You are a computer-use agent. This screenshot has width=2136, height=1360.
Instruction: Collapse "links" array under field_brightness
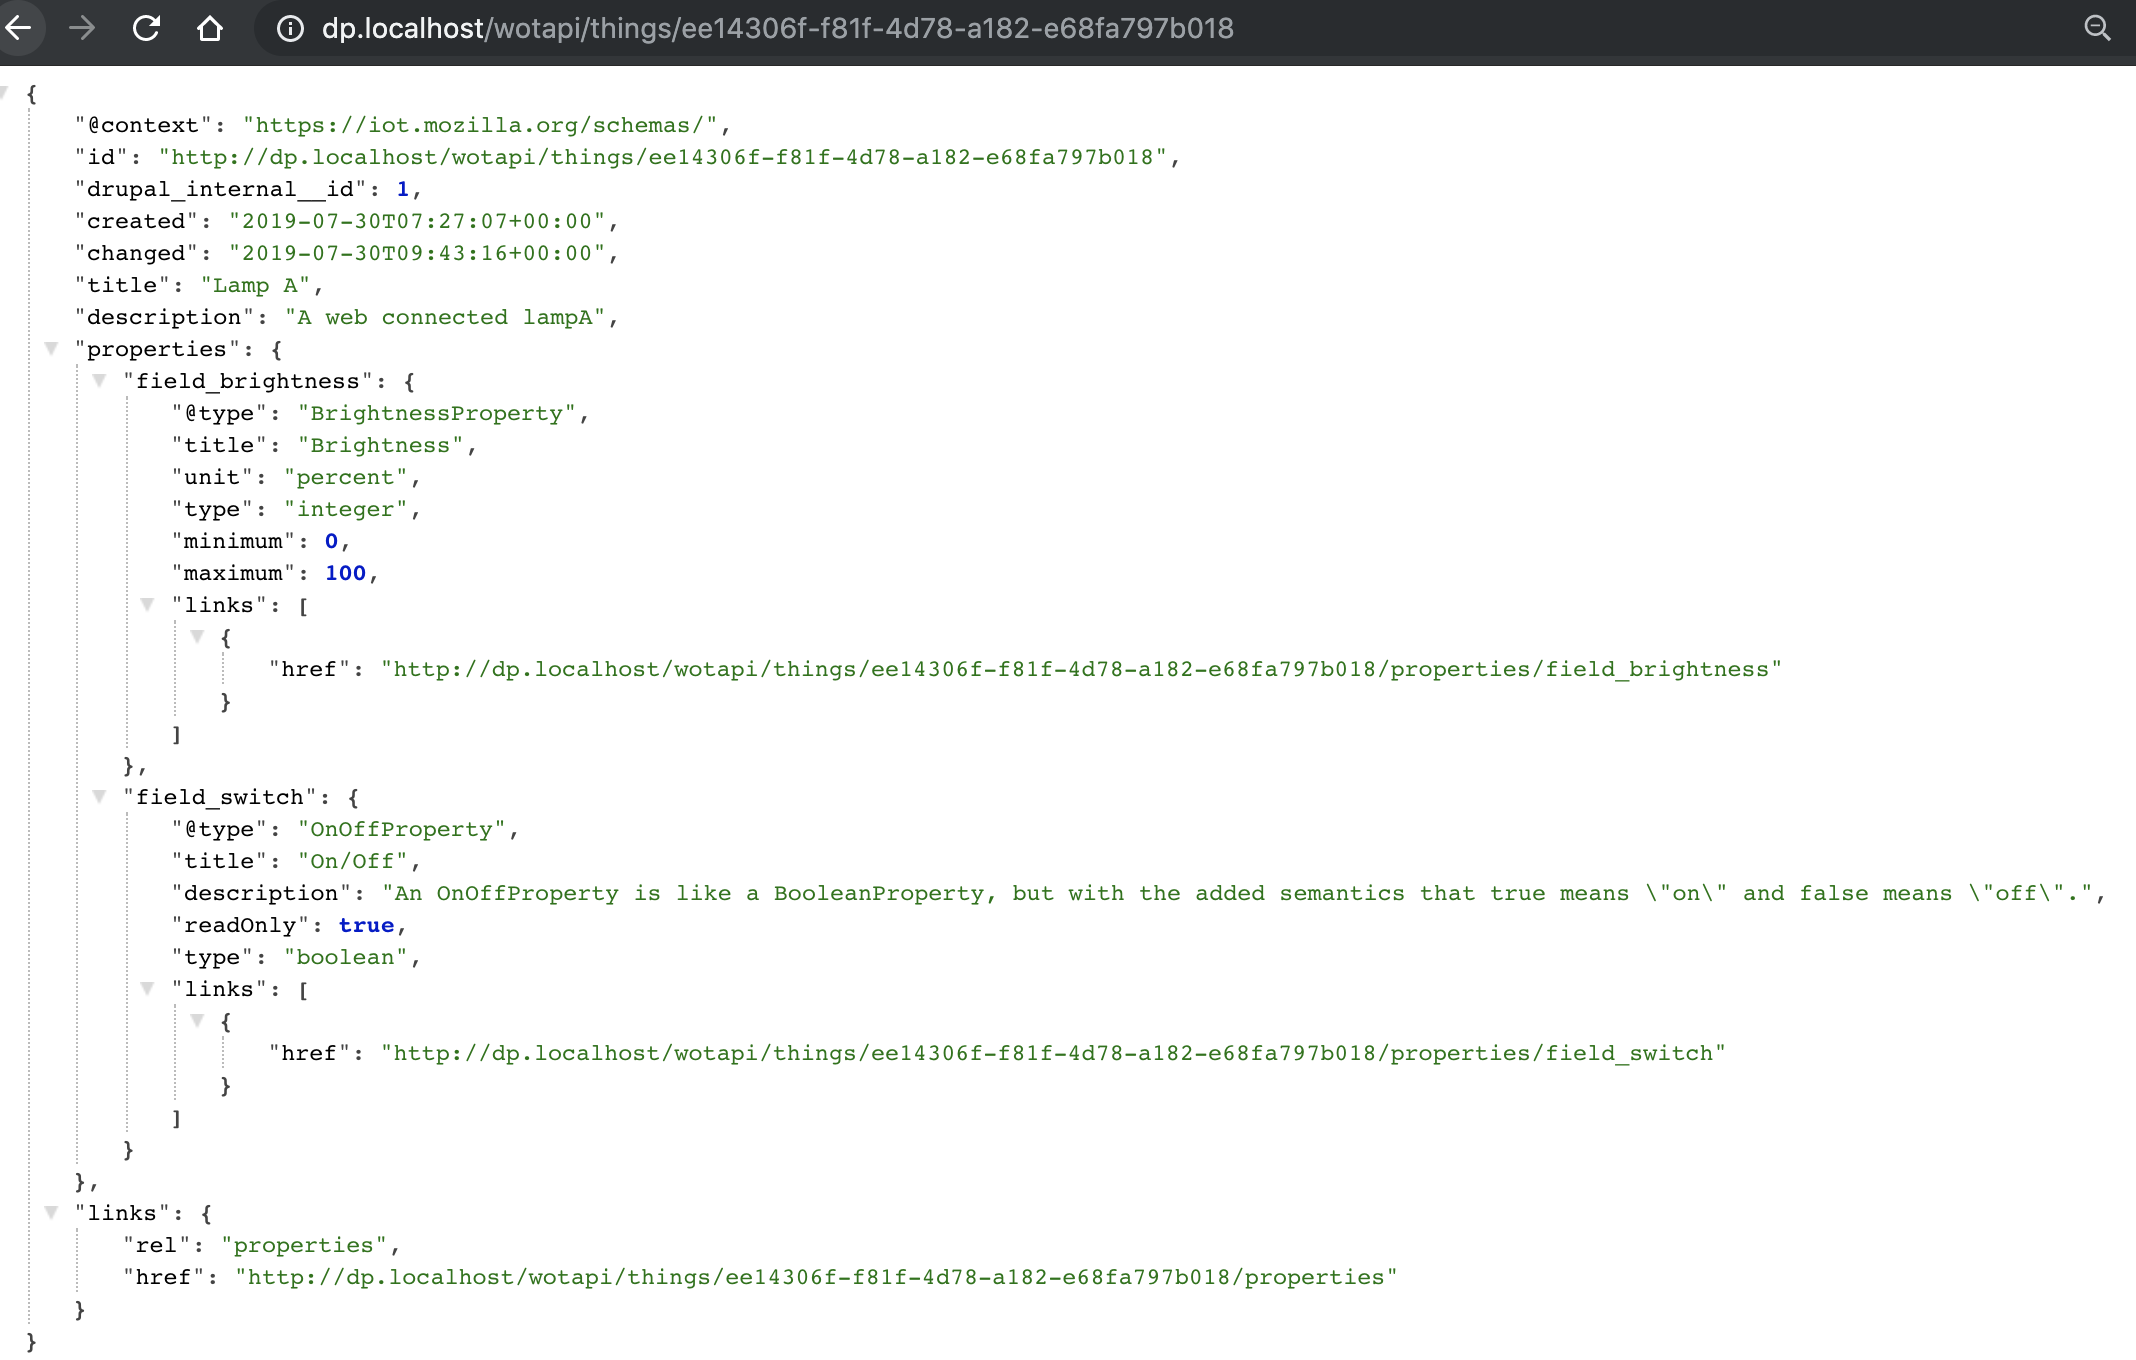point(147,605)
